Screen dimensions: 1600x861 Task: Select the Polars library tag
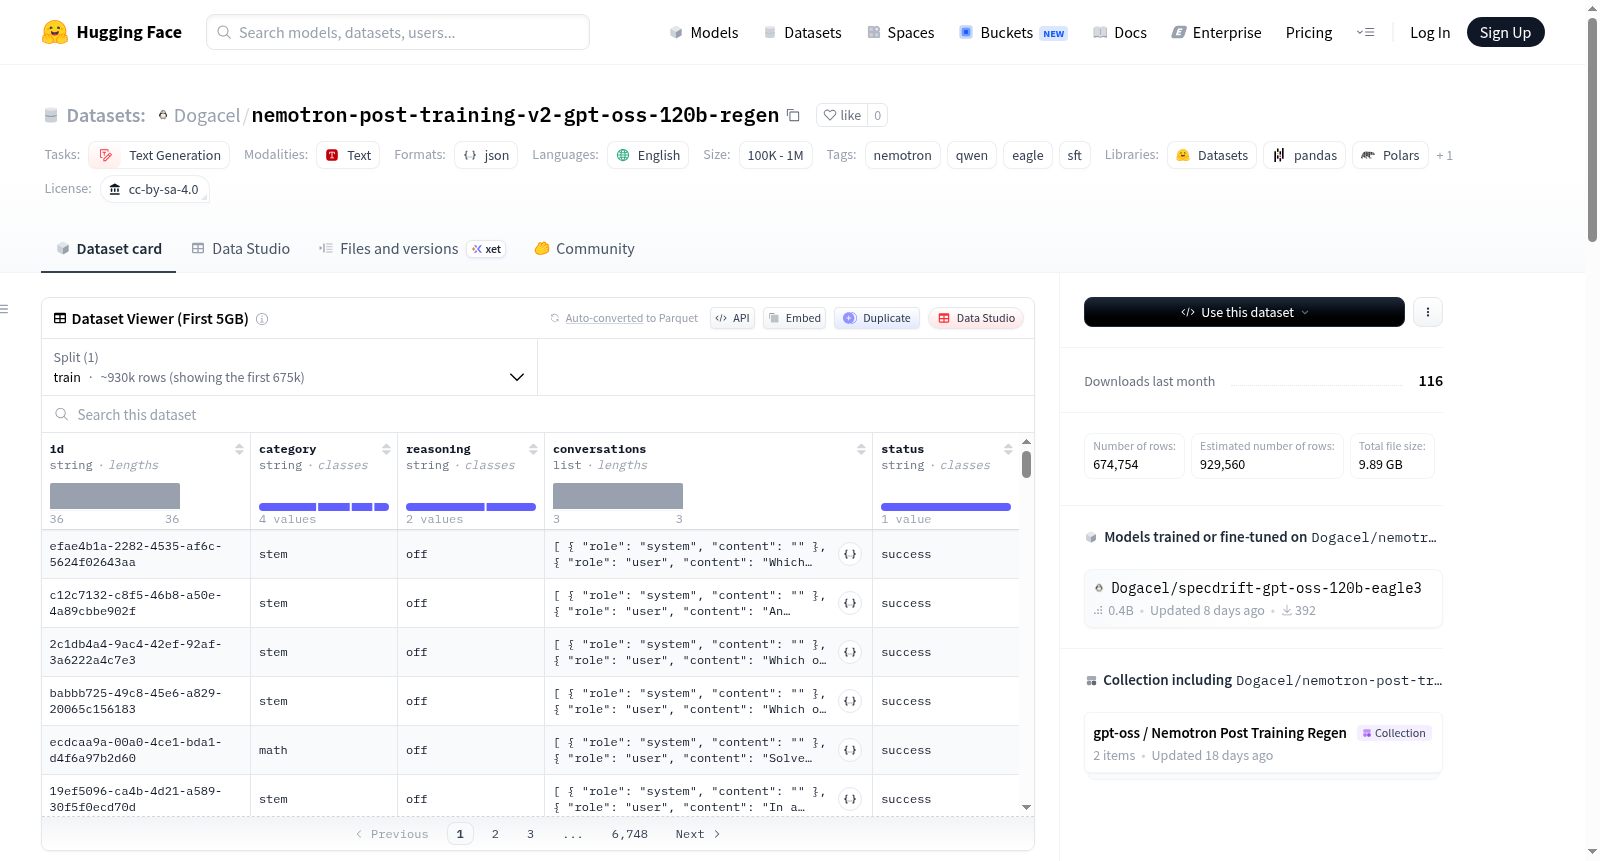[x=1390, y=155]
